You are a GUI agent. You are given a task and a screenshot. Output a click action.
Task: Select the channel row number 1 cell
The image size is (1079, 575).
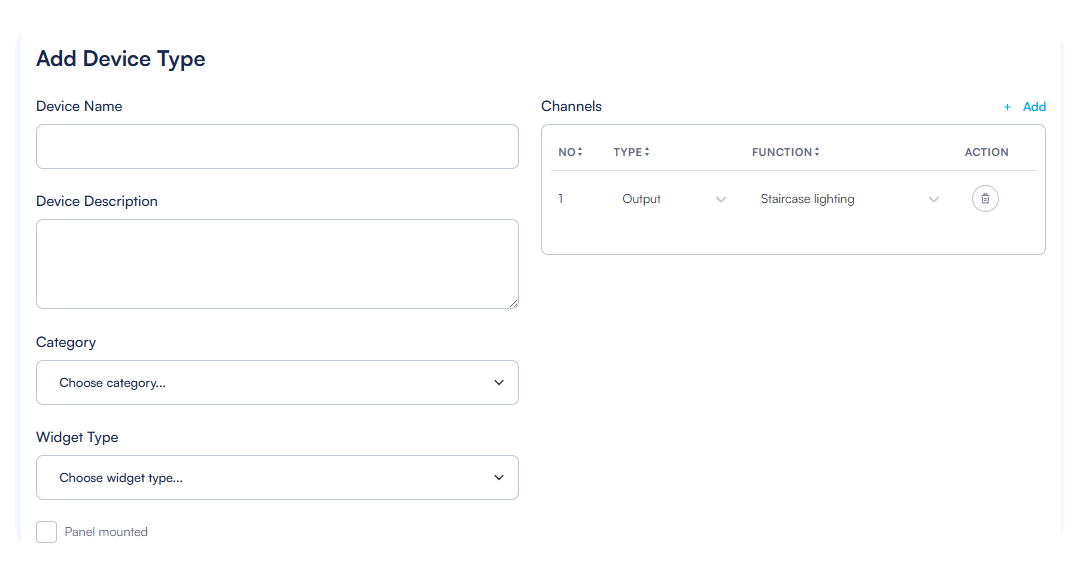[561, 199]
